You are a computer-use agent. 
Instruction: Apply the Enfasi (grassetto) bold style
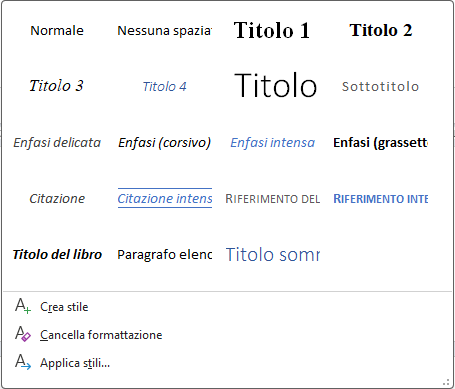tap(380, 142)
